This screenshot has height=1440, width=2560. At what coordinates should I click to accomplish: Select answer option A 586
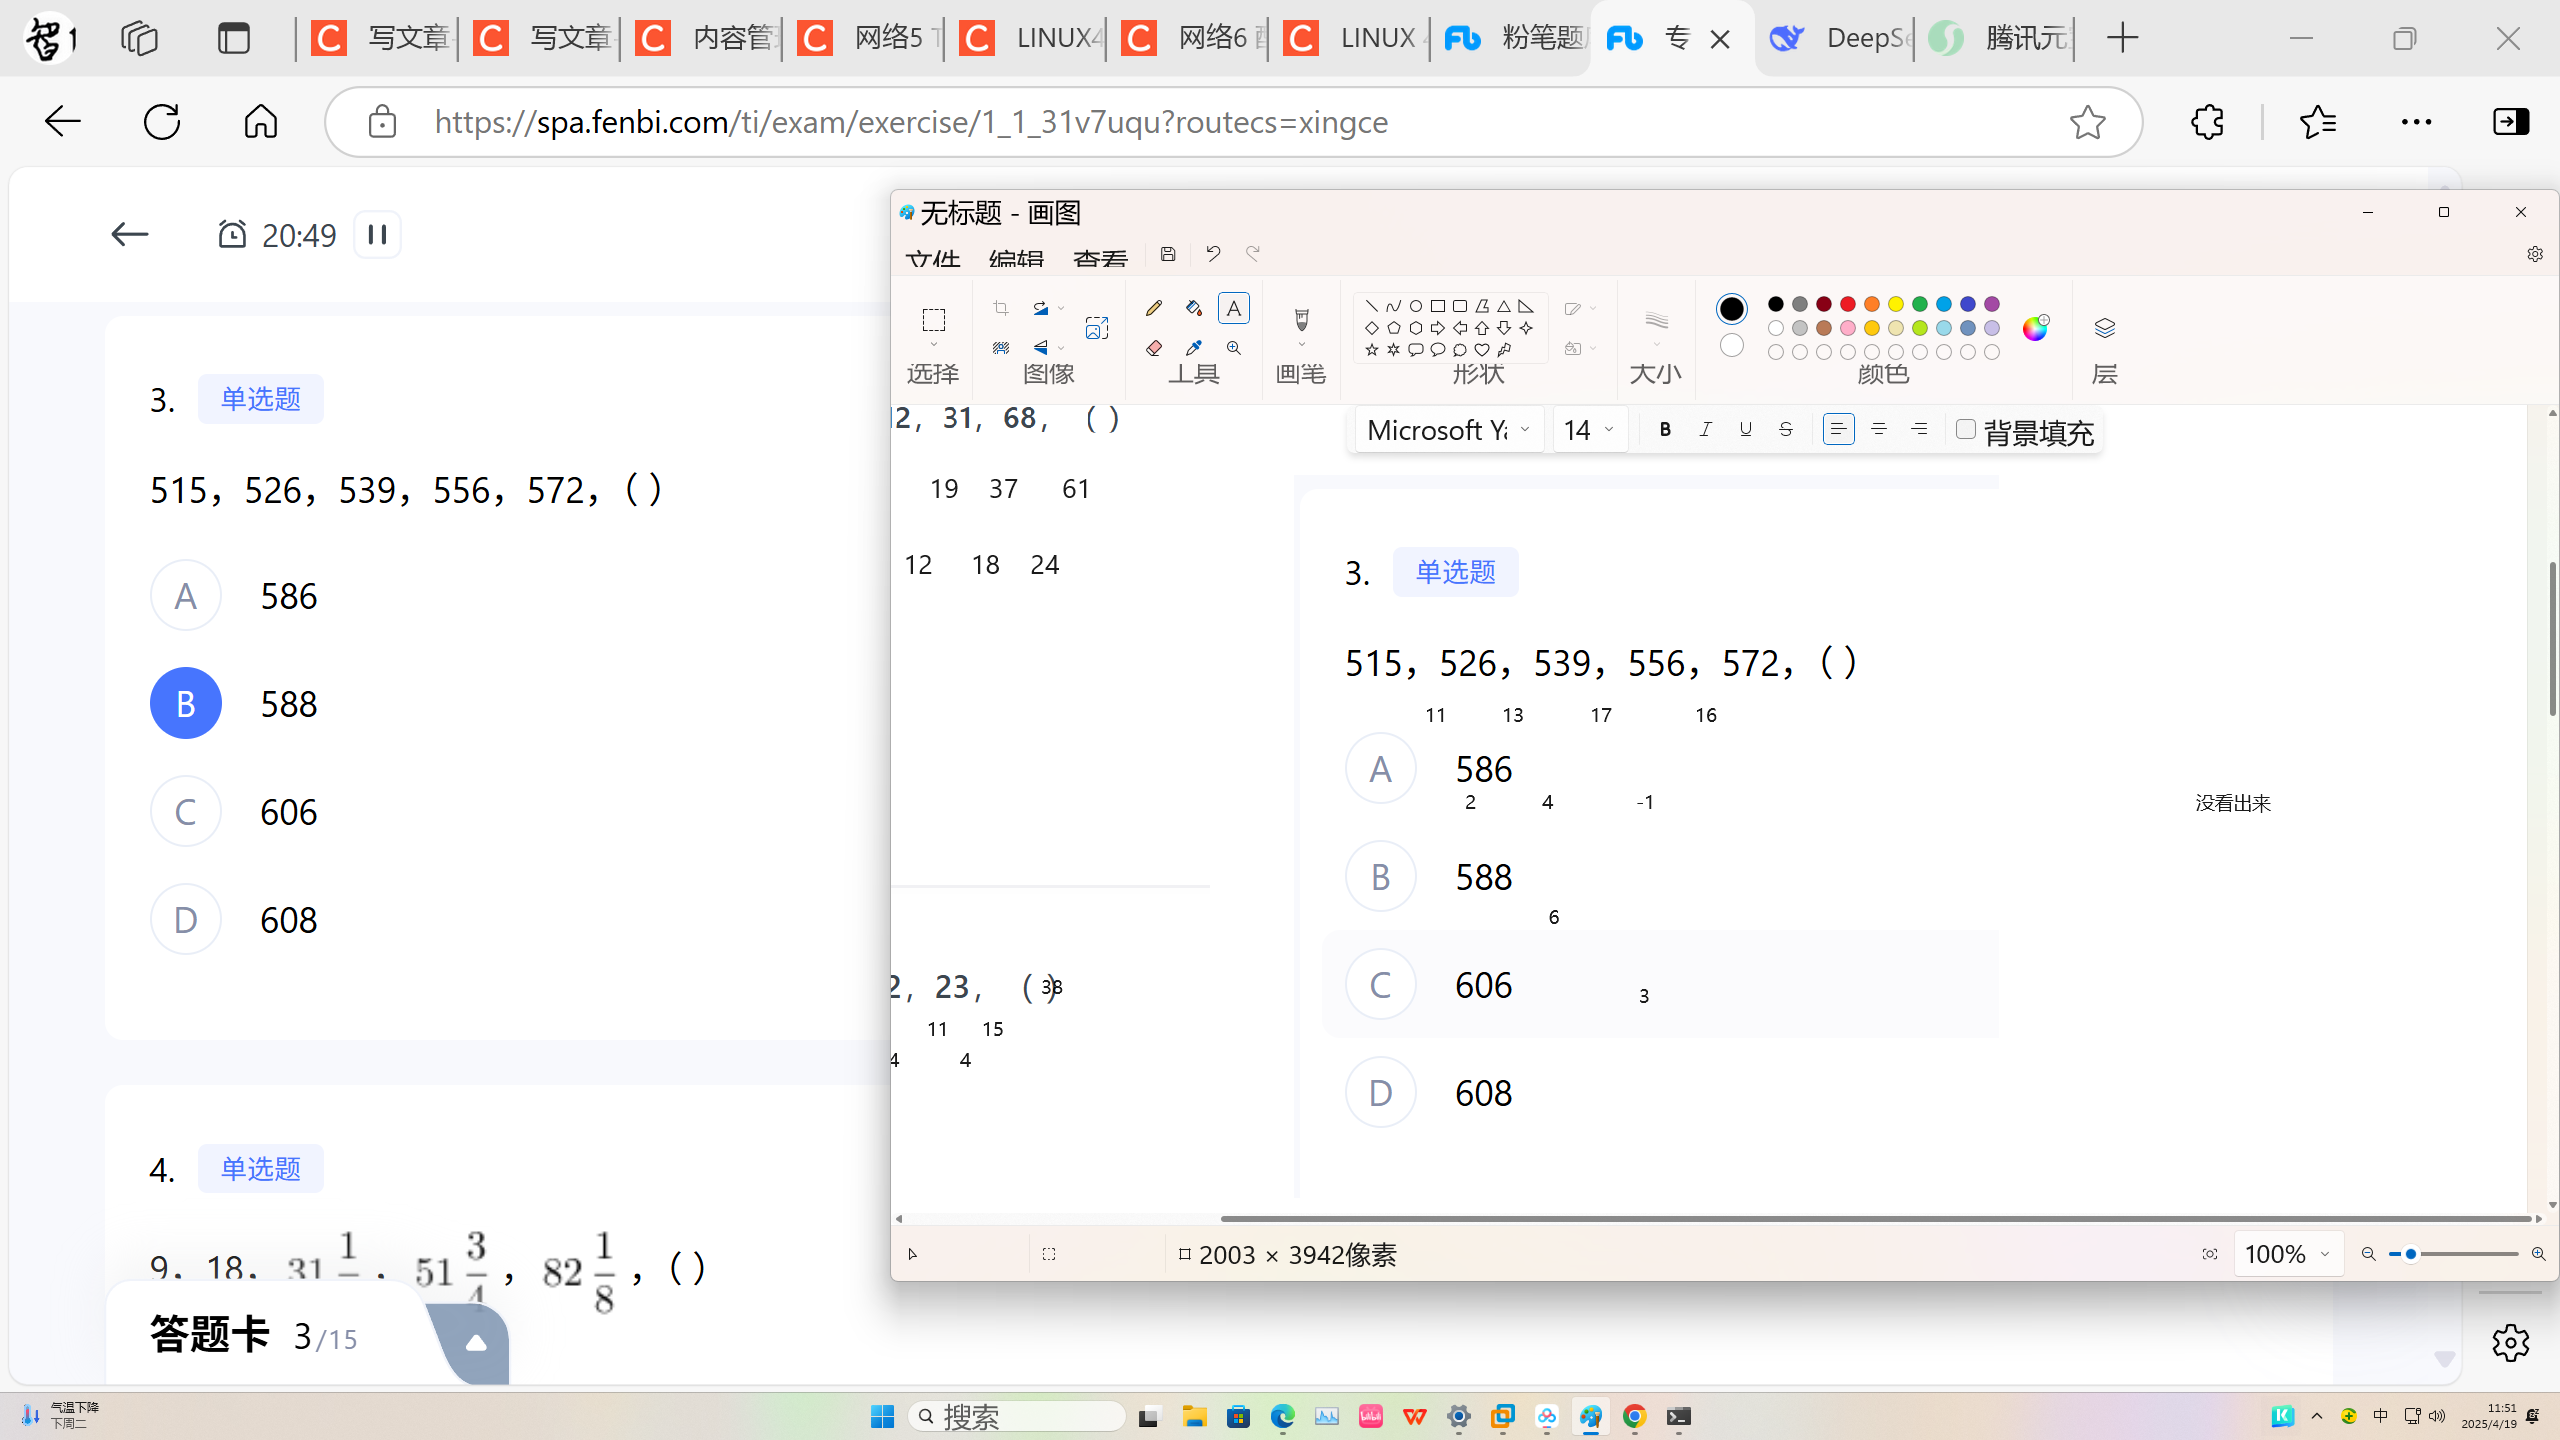coord(186,596)
